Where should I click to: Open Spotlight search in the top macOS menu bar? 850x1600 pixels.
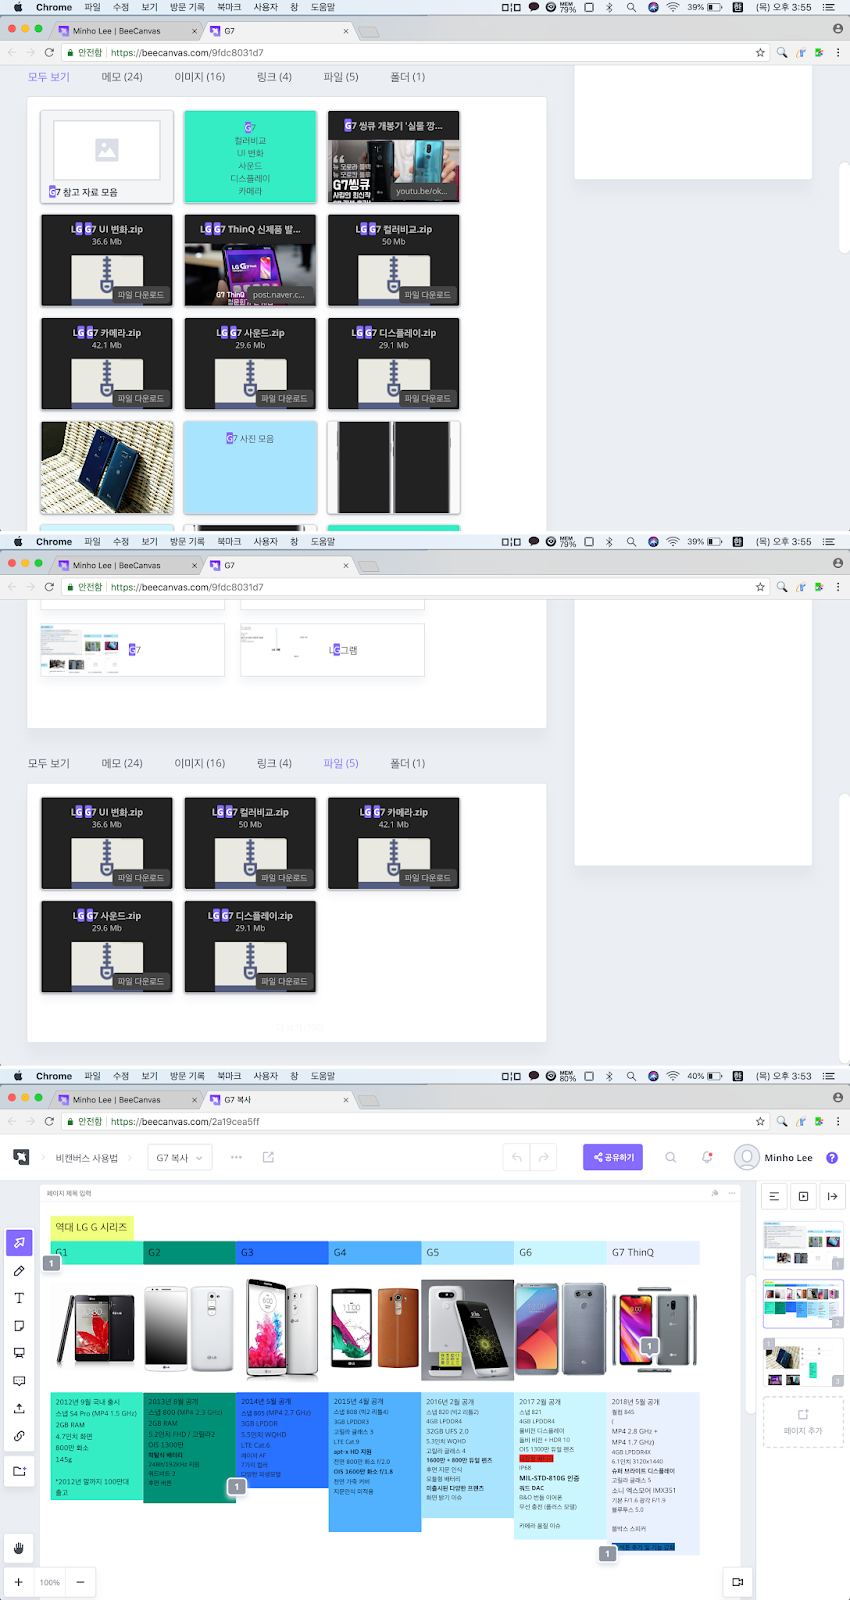pyautogui.click(x=631, y=7)
